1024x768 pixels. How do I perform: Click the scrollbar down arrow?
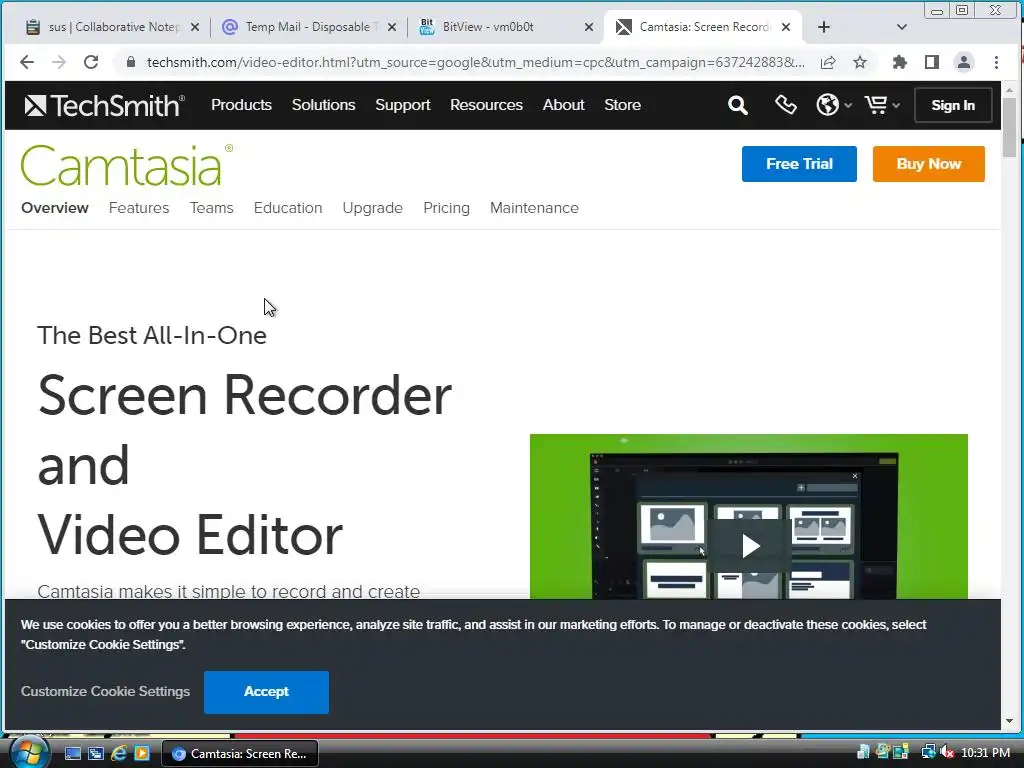pyautogui.click(x=1009, y=721)
